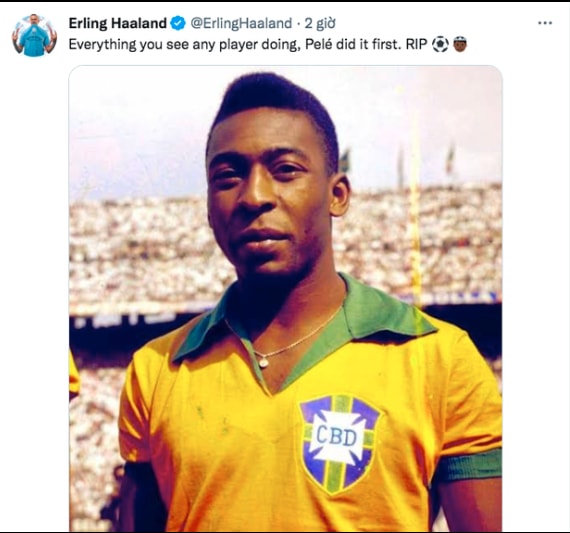Screen dimensions: 570x533
Task: Open the Erling Haaland display name
Action: click(117, 23)
